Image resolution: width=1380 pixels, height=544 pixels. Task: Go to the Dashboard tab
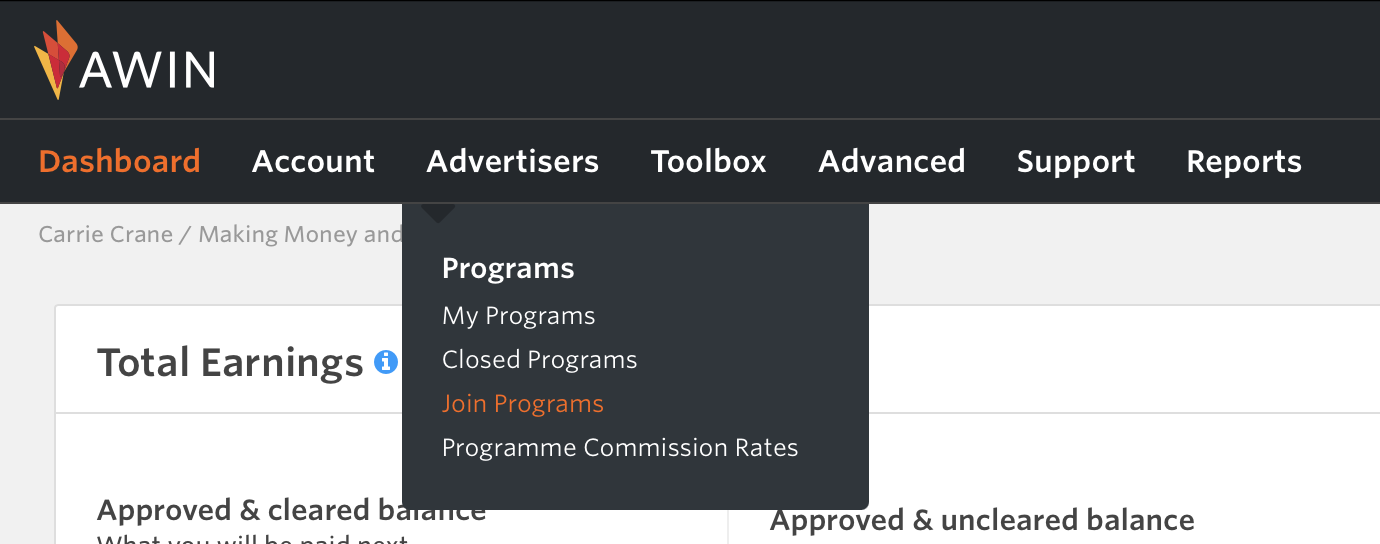(x=119, y=161)
